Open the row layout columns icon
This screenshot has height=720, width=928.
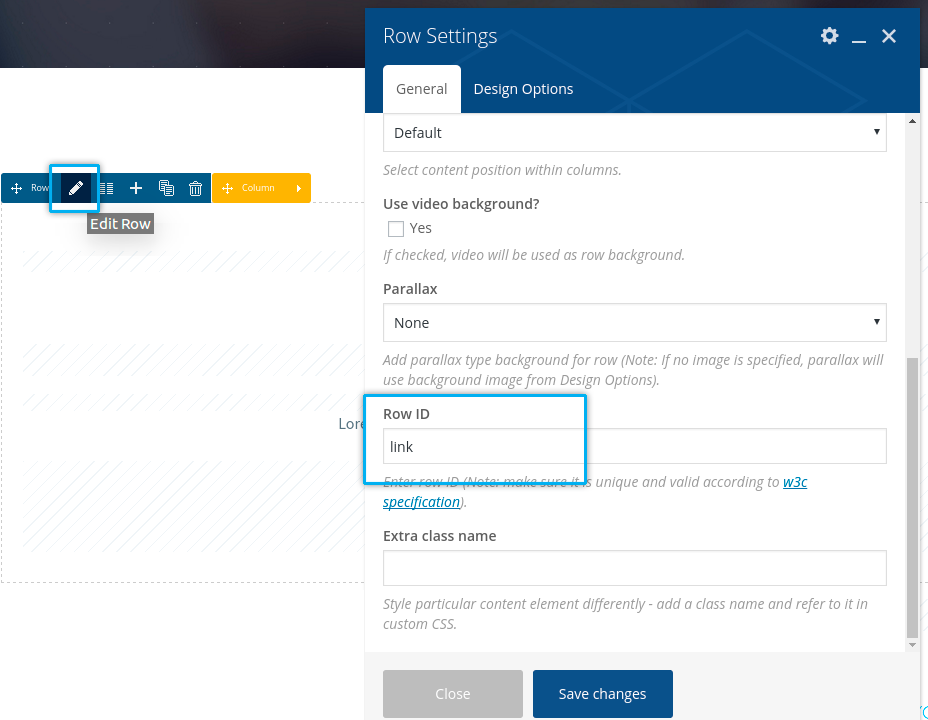[x=106, y=188]
